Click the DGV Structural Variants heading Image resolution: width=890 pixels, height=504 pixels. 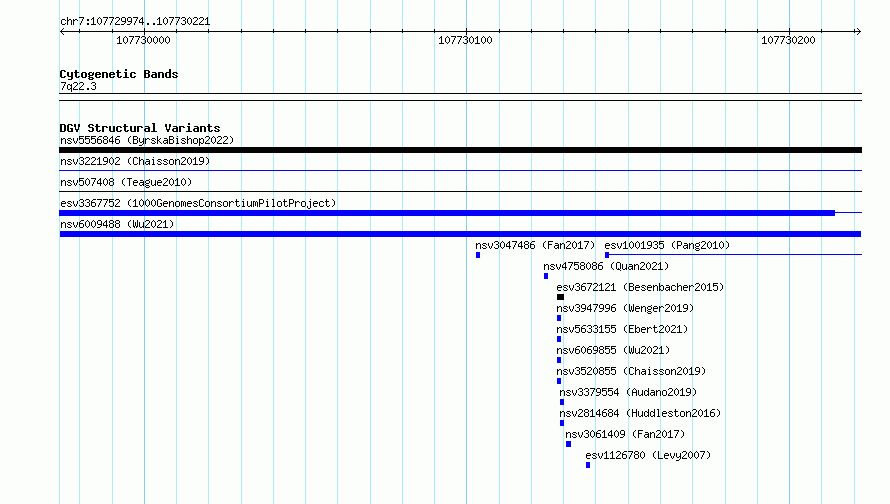(x=140, y=128)
